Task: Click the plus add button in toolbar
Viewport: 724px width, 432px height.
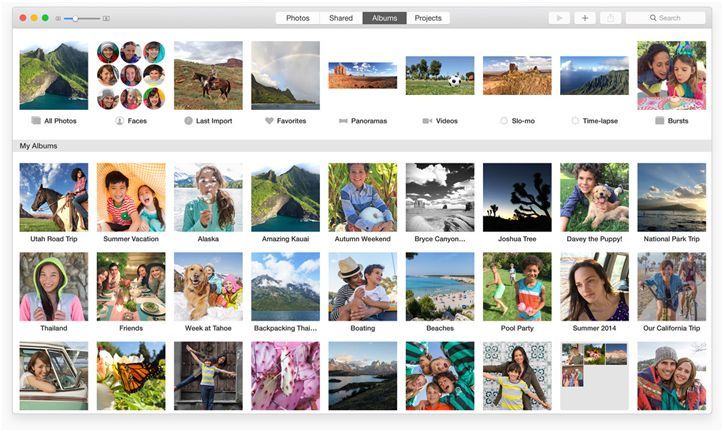Action: [x=585, y=18]
